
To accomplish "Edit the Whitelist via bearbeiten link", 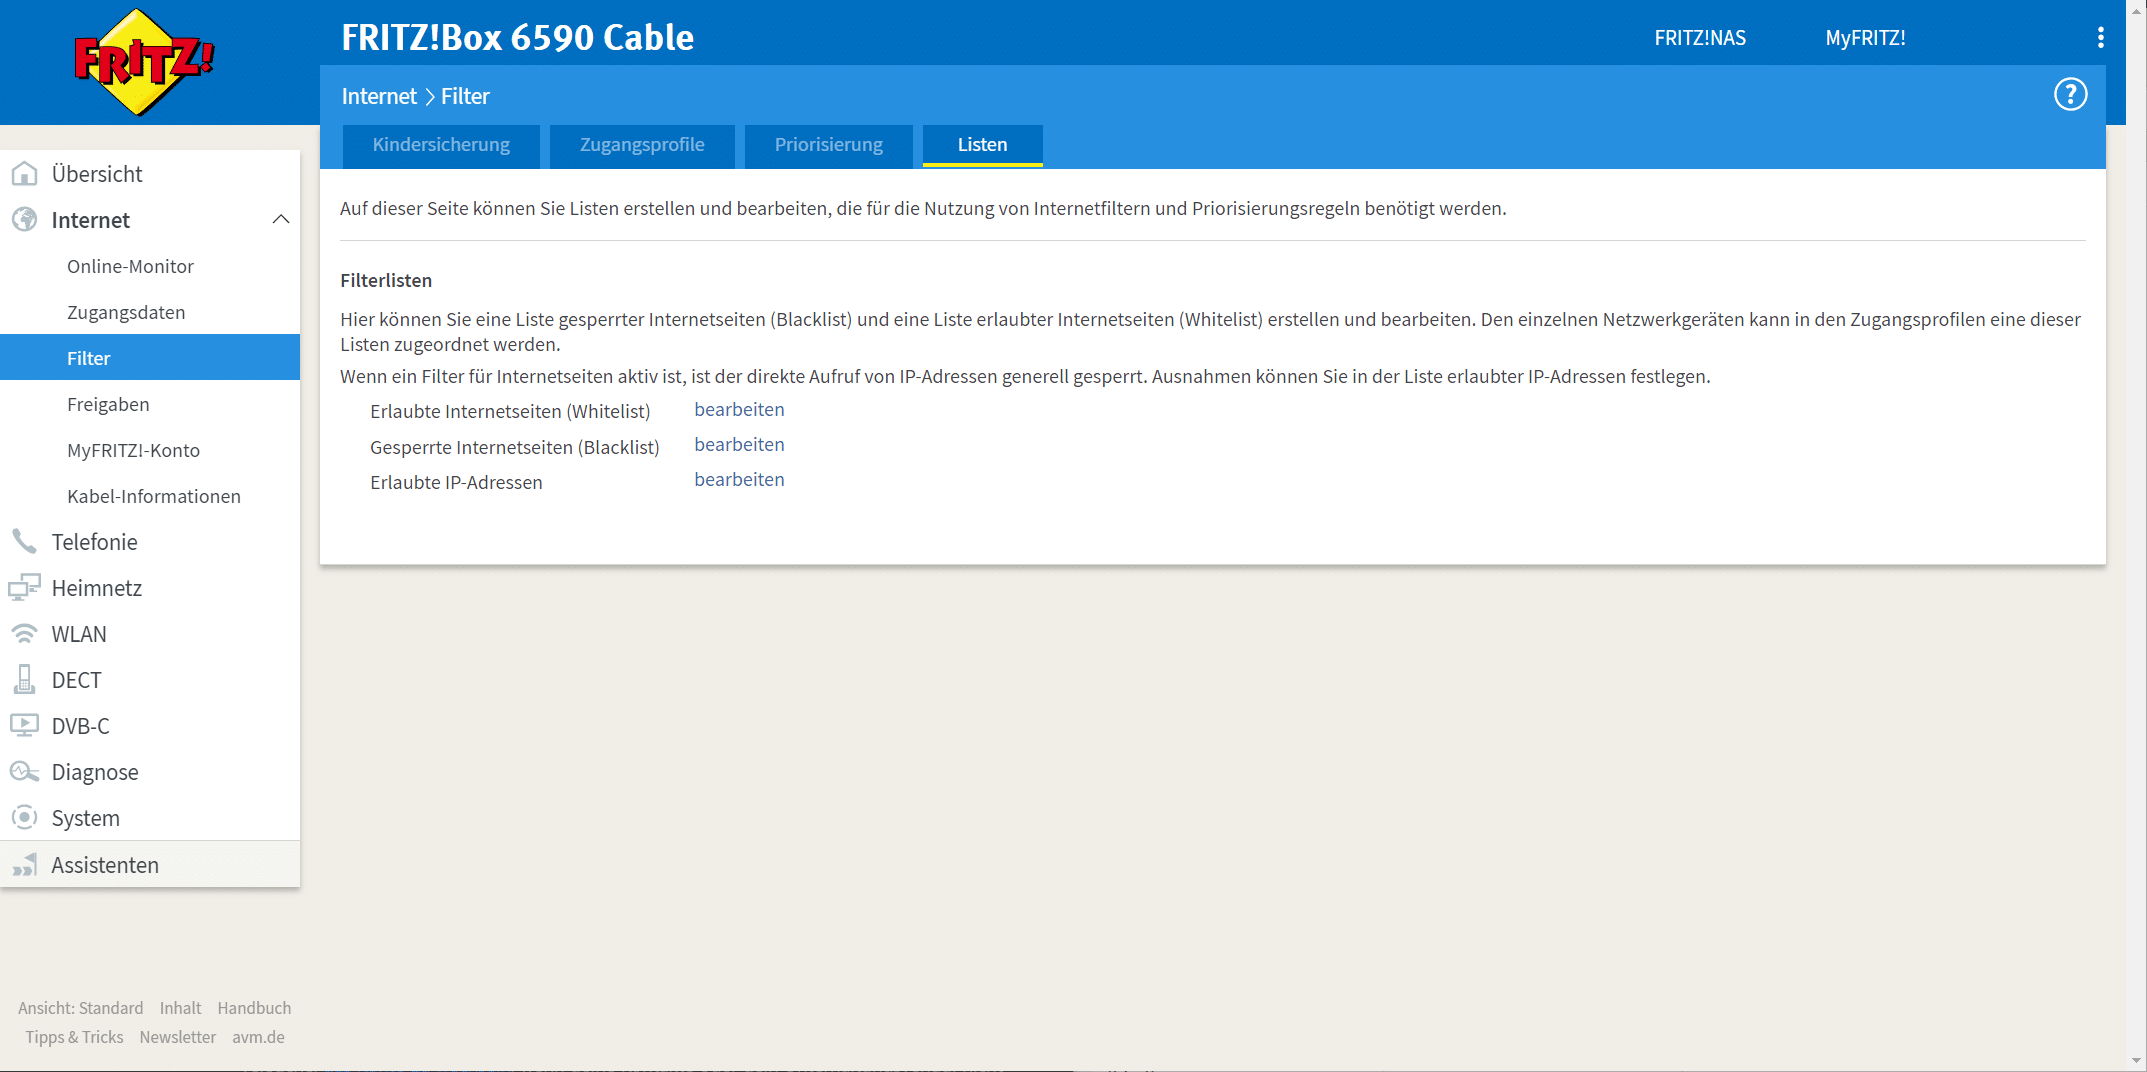I will pyautogui.click(x=739, y=410).
